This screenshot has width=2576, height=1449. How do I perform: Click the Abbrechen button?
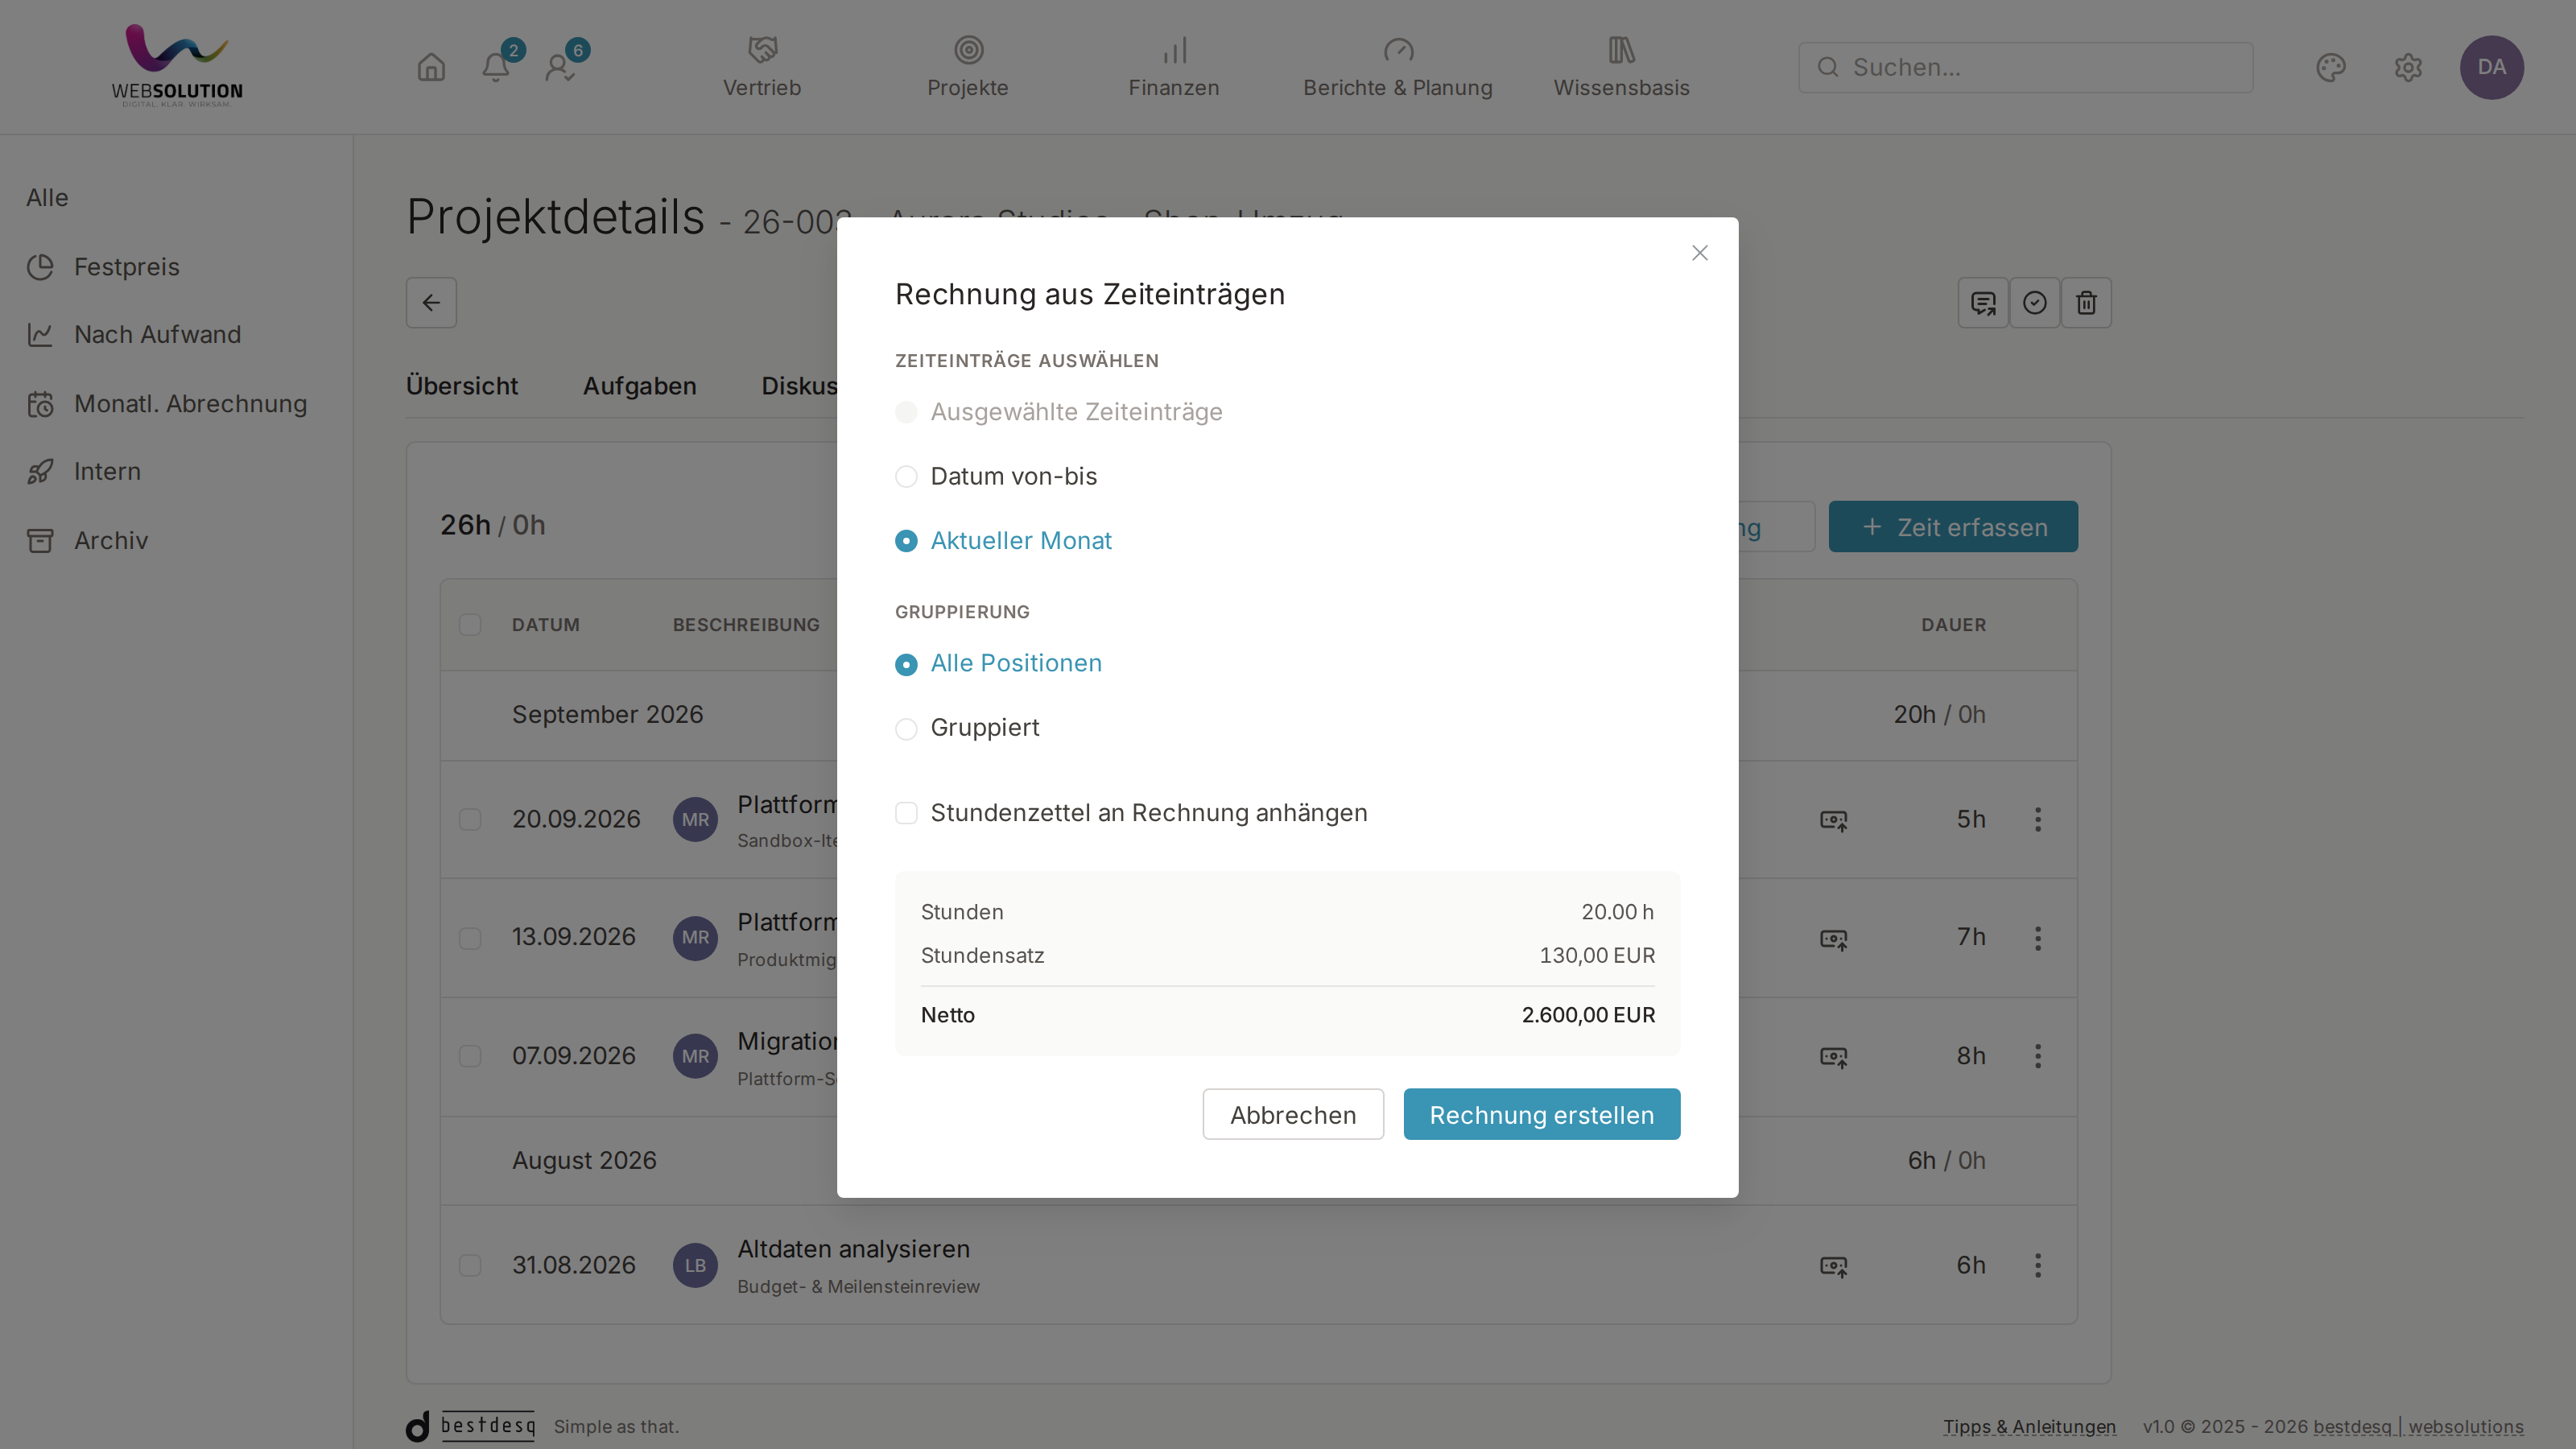(1292, 1114)
